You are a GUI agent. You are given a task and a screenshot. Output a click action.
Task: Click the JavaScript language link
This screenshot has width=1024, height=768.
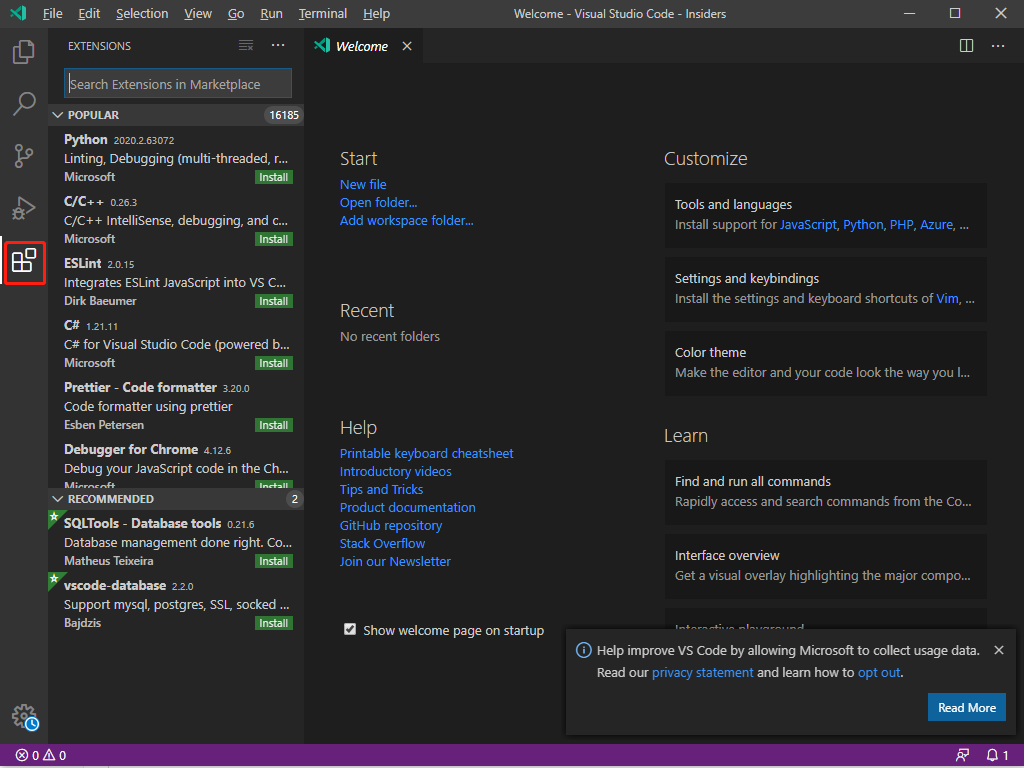pos(808,225)
